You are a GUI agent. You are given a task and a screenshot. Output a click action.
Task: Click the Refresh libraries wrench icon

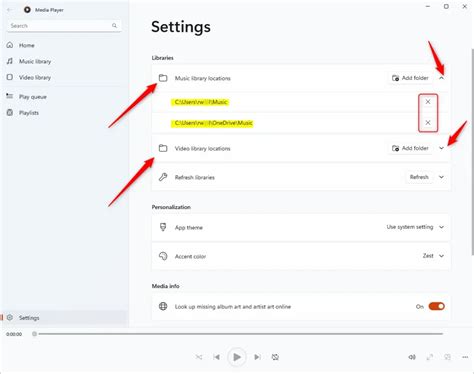[x=163, y=177]
